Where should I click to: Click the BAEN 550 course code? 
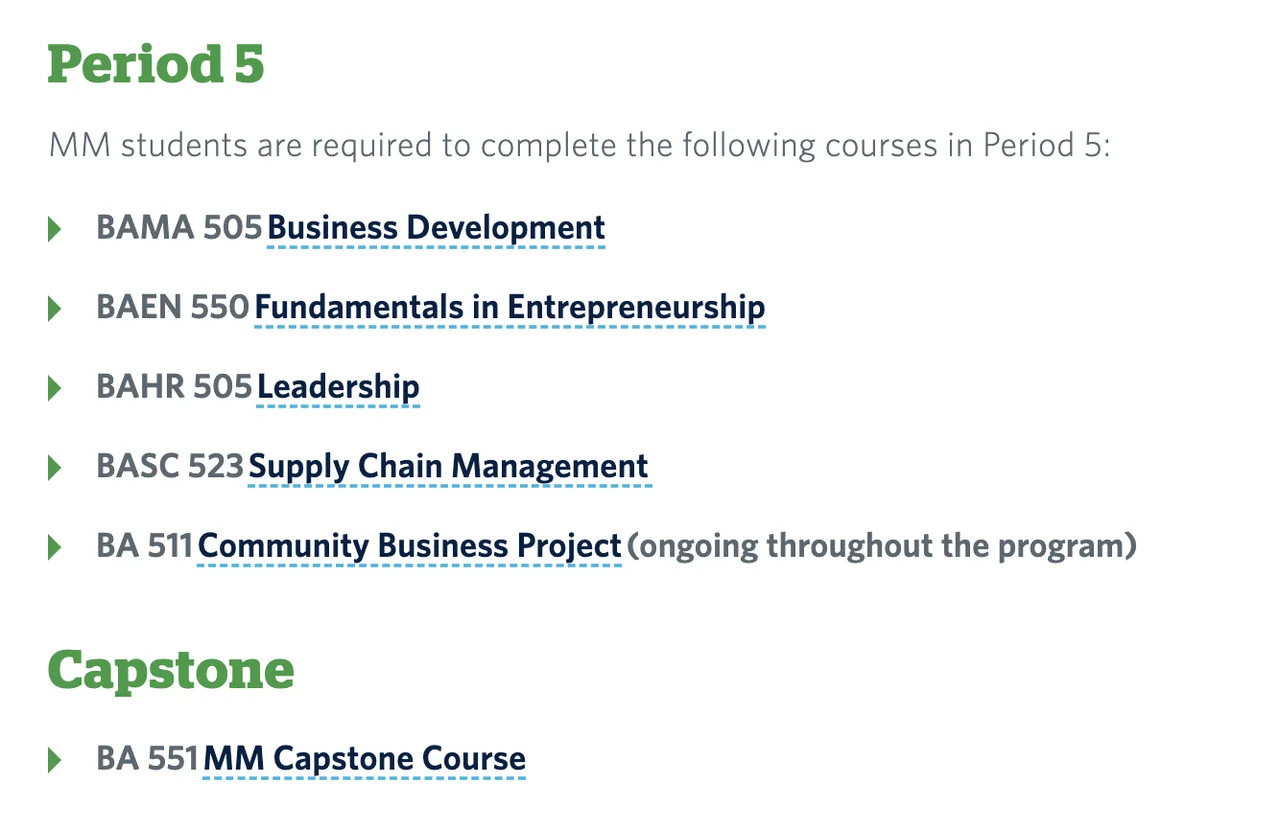[172, 307]
